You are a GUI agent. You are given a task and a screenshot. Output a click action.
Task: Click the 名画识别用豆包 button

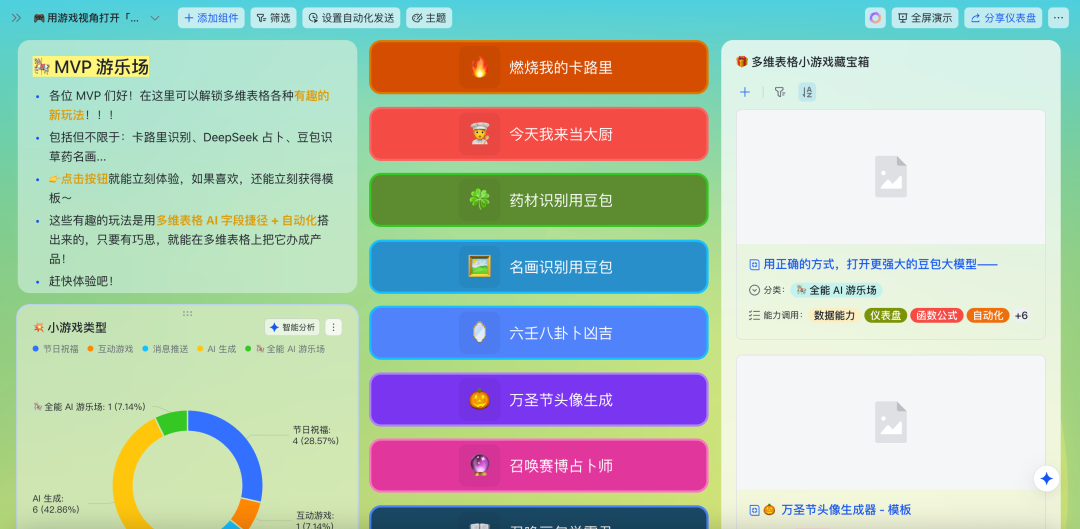539,267
